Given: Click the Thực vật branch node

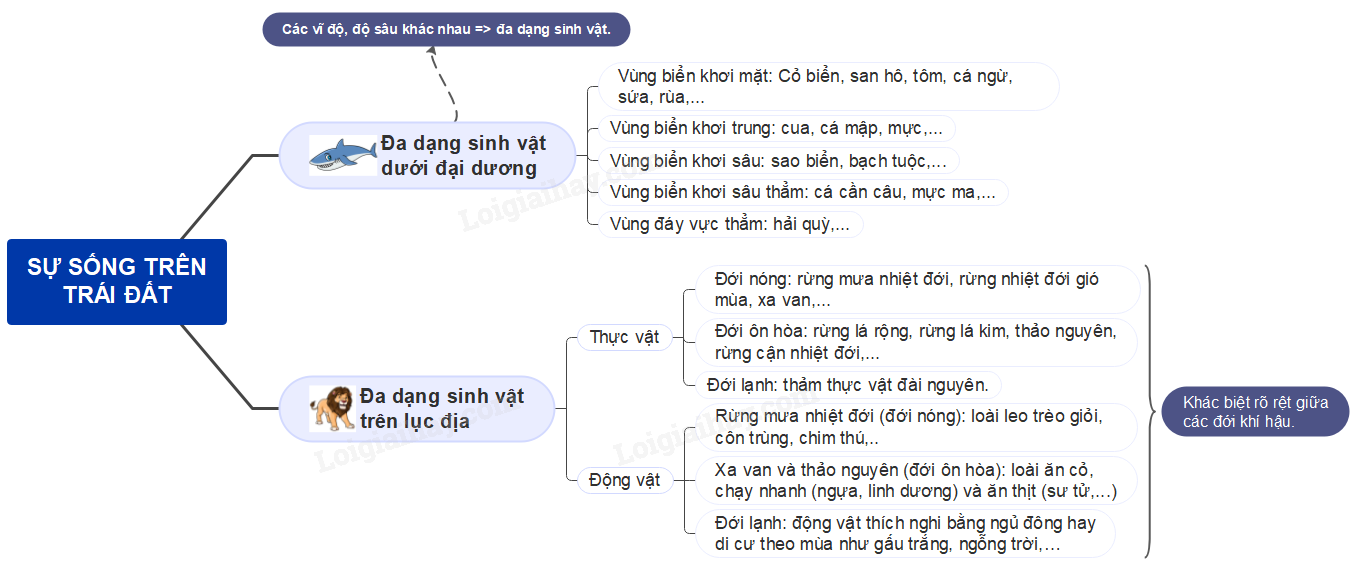Looking at the screenshot, I should coord(624,337).
